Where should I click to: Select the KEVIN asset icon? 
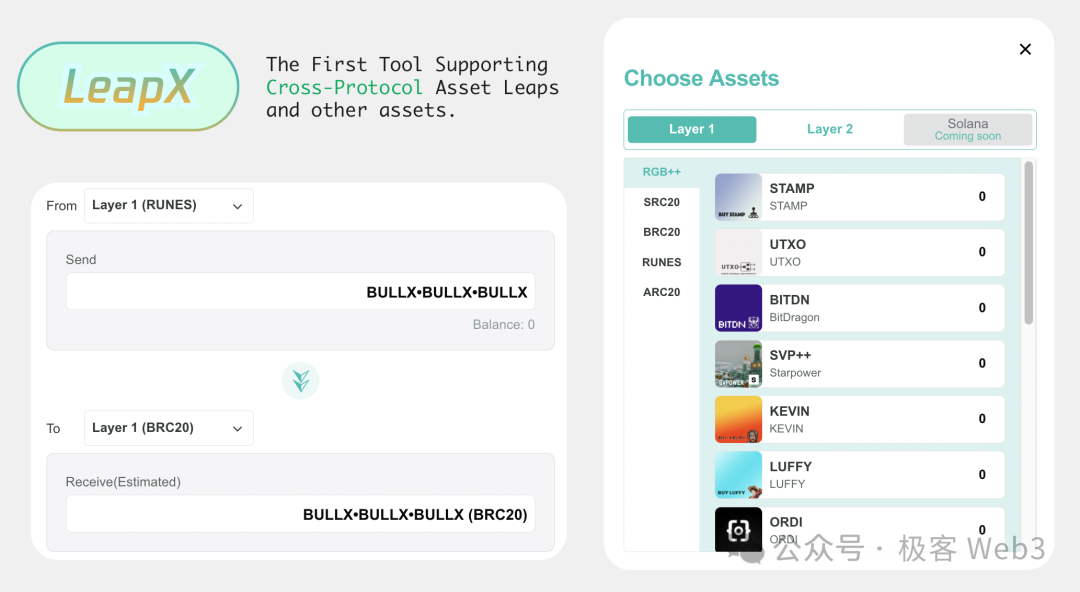coord(738,419)
